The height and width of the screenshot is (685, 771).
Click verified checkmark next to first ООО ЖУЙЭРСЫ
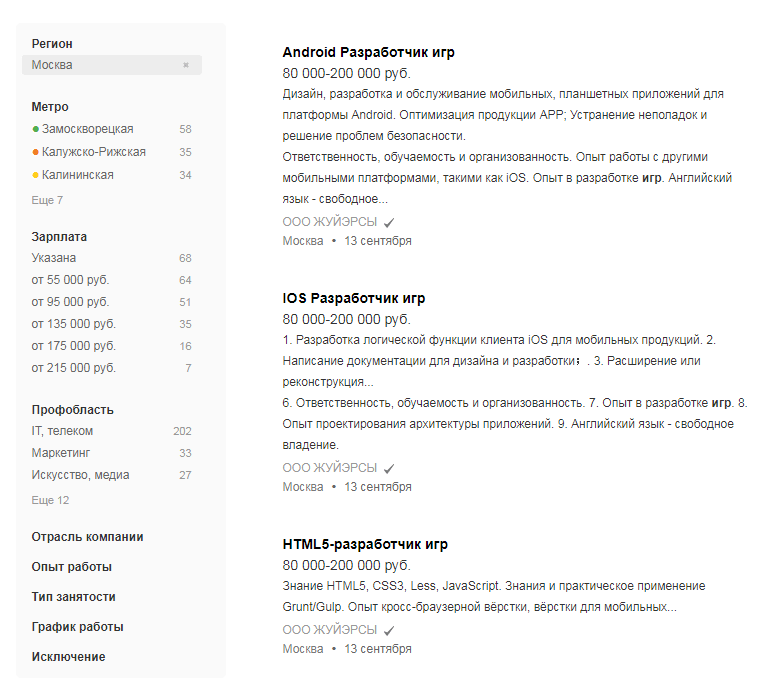389,223
